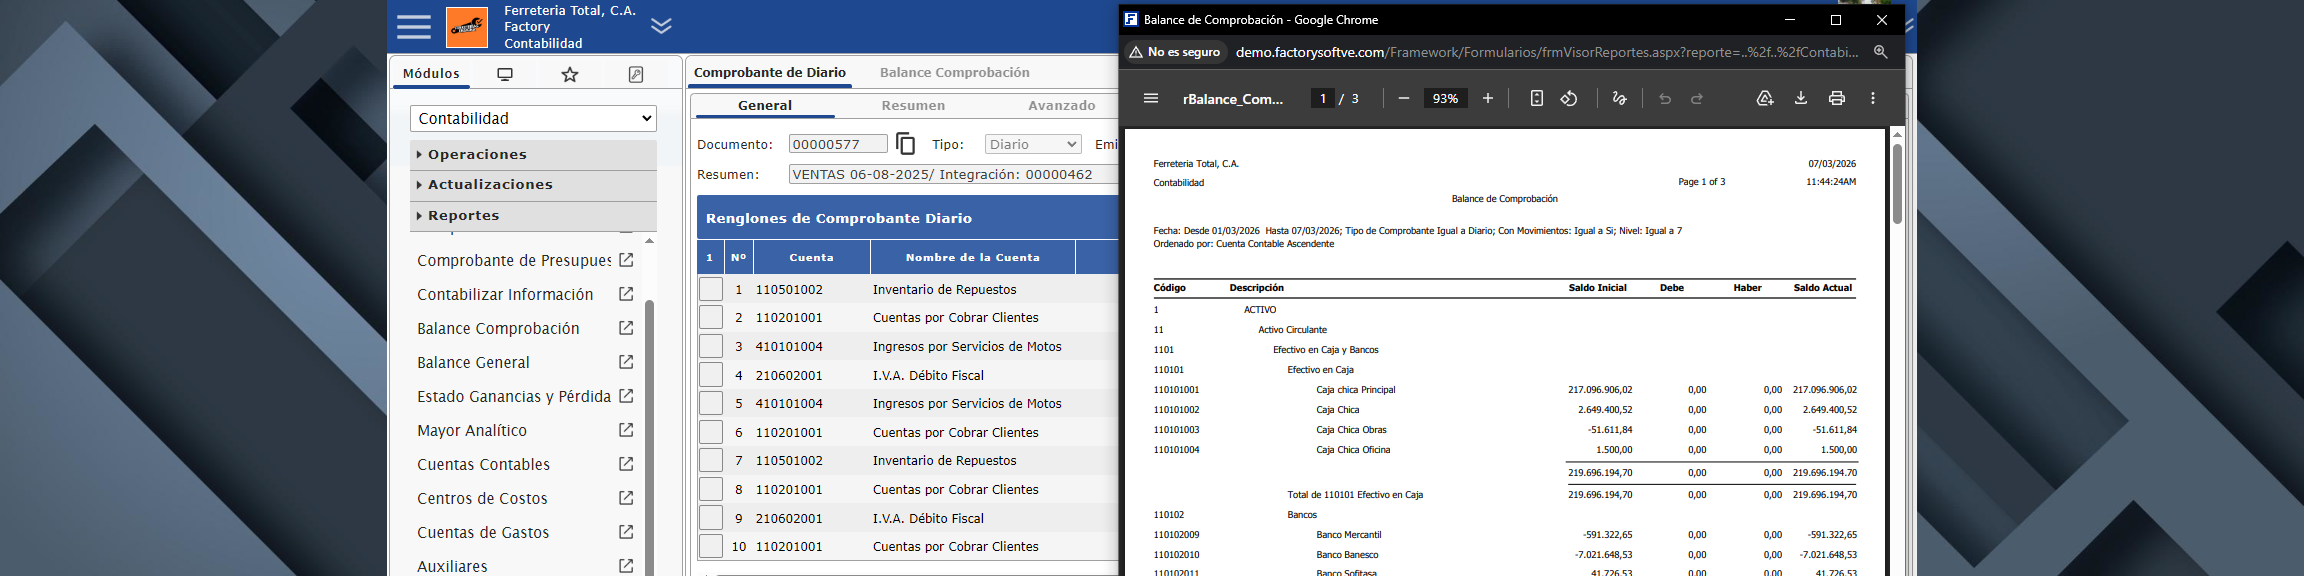
Task: Open the PDF sidebar menu icon
Action: pyautogui.click(x=1151, y=98)
